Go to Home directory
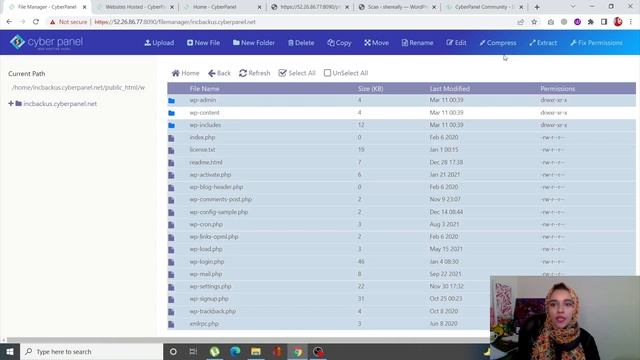 [186, 73]
